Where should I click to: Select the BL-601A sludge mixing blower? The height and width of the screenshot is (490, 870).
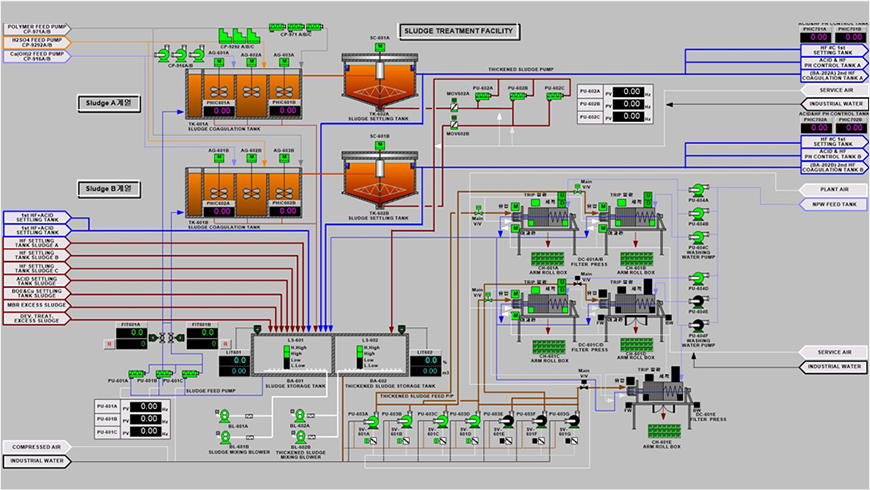(x=227, y=417)
